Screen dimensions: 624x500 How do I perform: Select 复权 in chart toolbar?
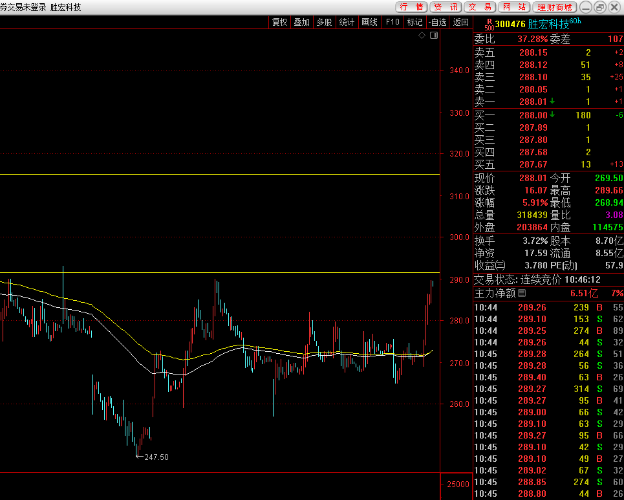tap(279, 22)
